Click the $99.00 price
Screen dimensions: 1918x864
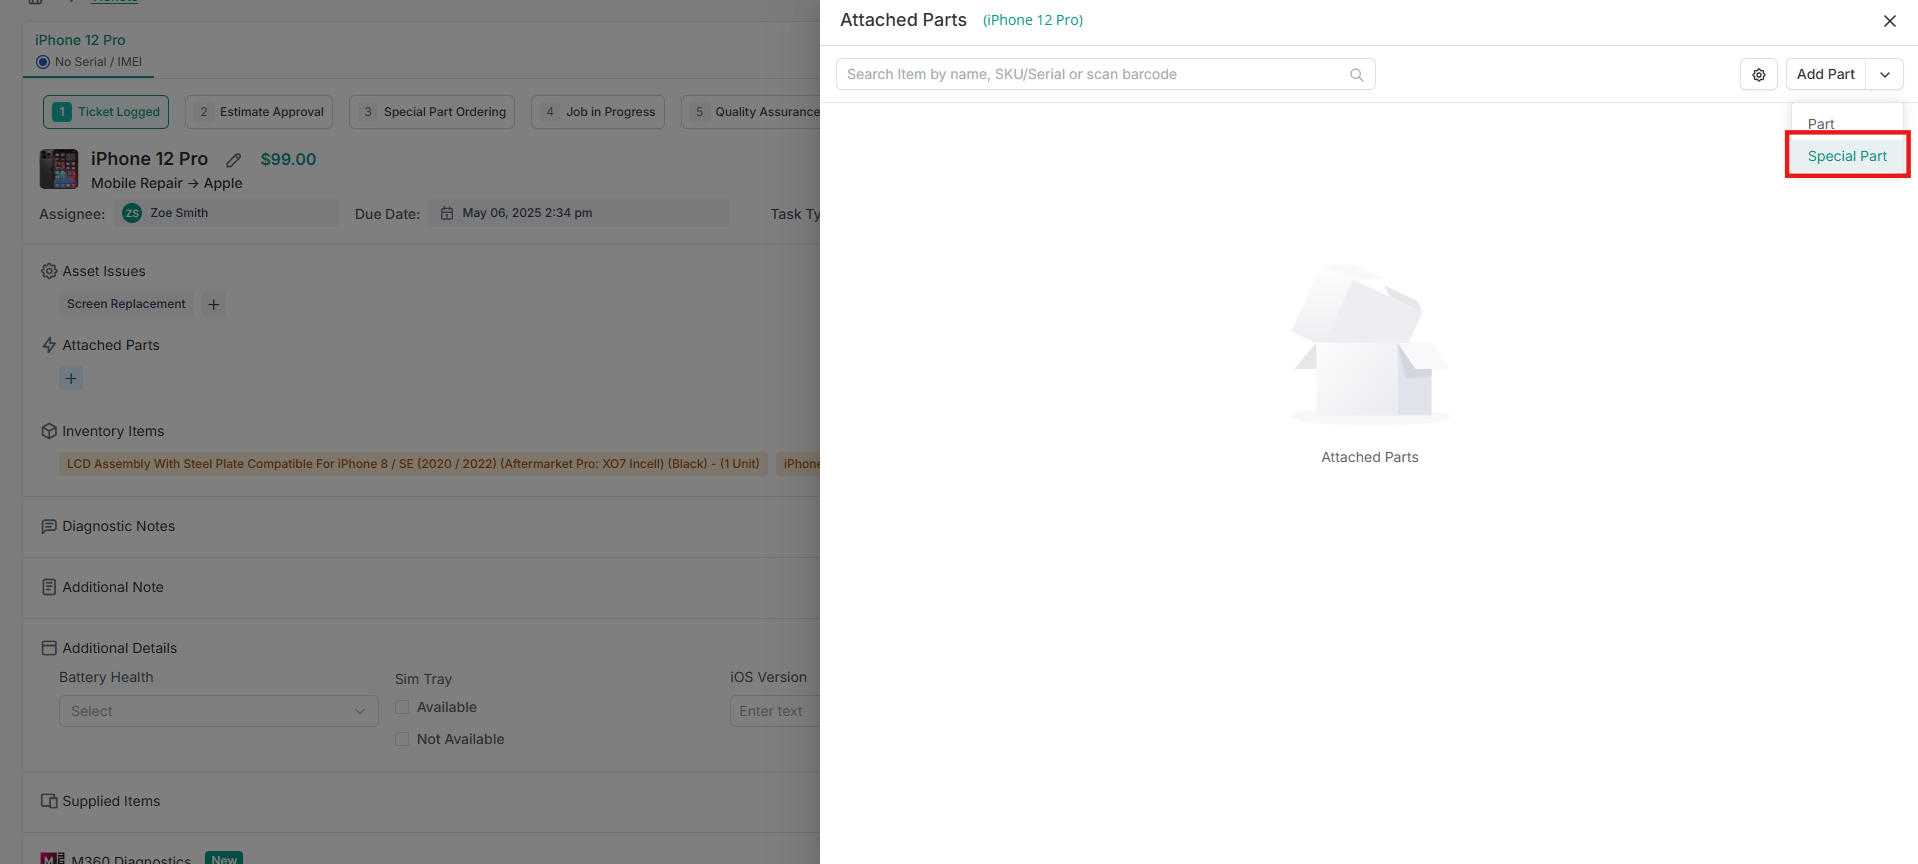pos(288,159)
